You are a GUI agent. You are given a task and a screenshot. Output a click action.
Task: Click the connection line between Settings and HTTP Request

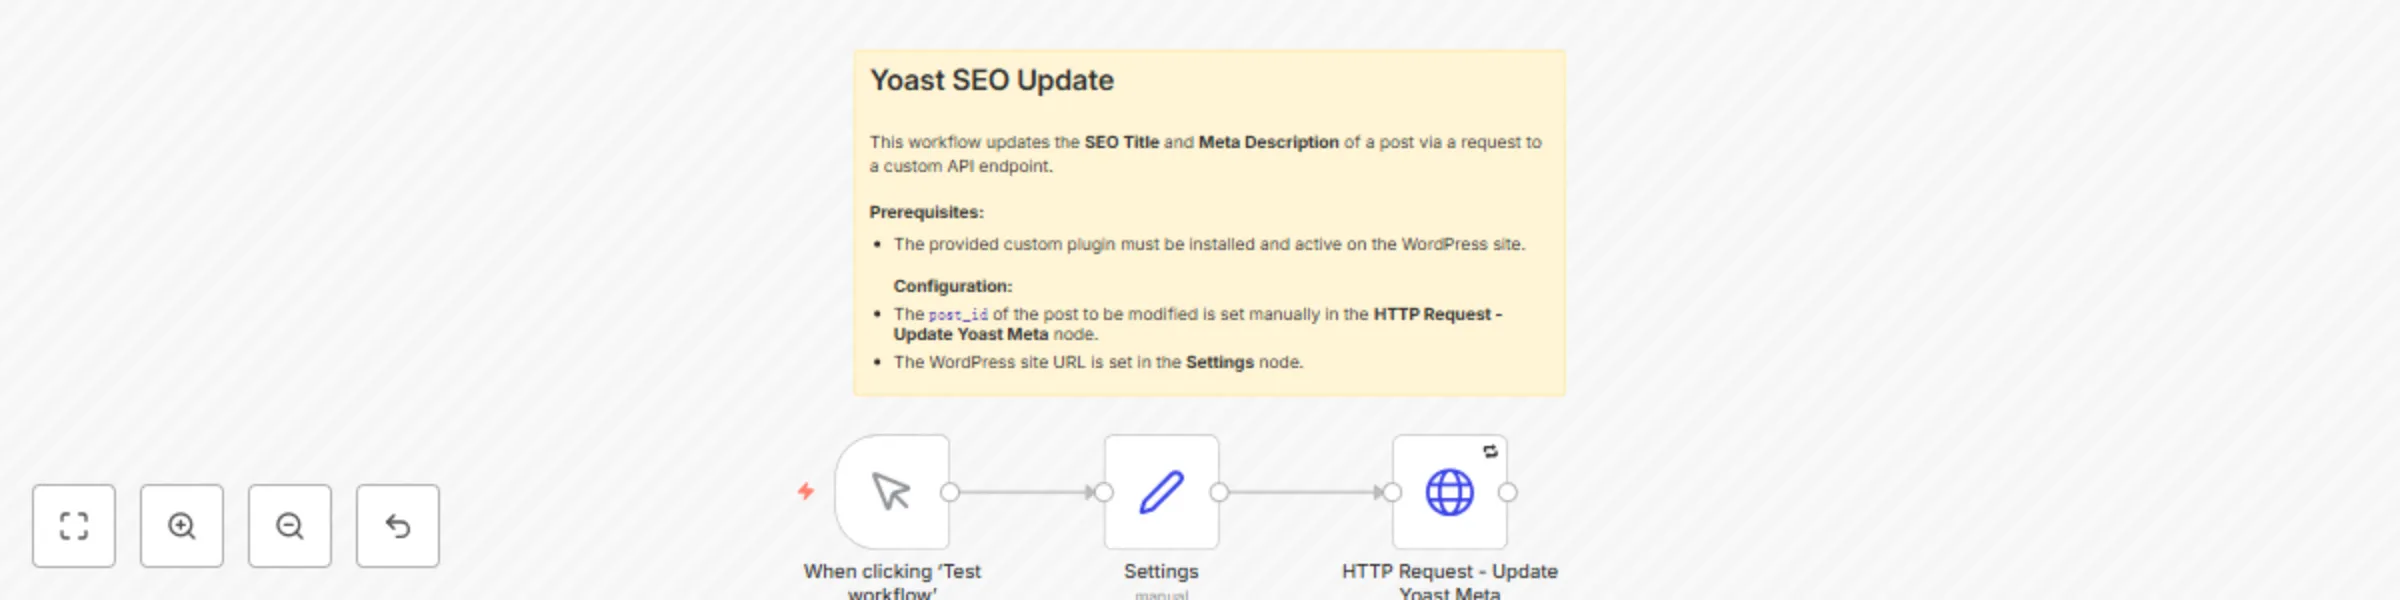(x=1304, y=492)
